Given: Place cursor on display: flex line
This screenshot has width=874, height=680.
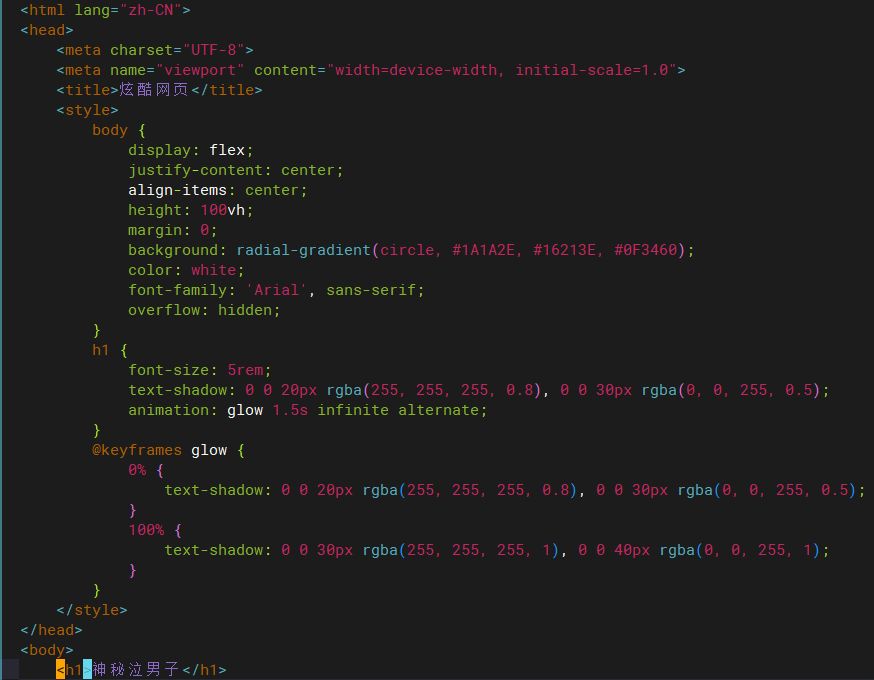Looking at the screenshot, I should tap(190, 150).
